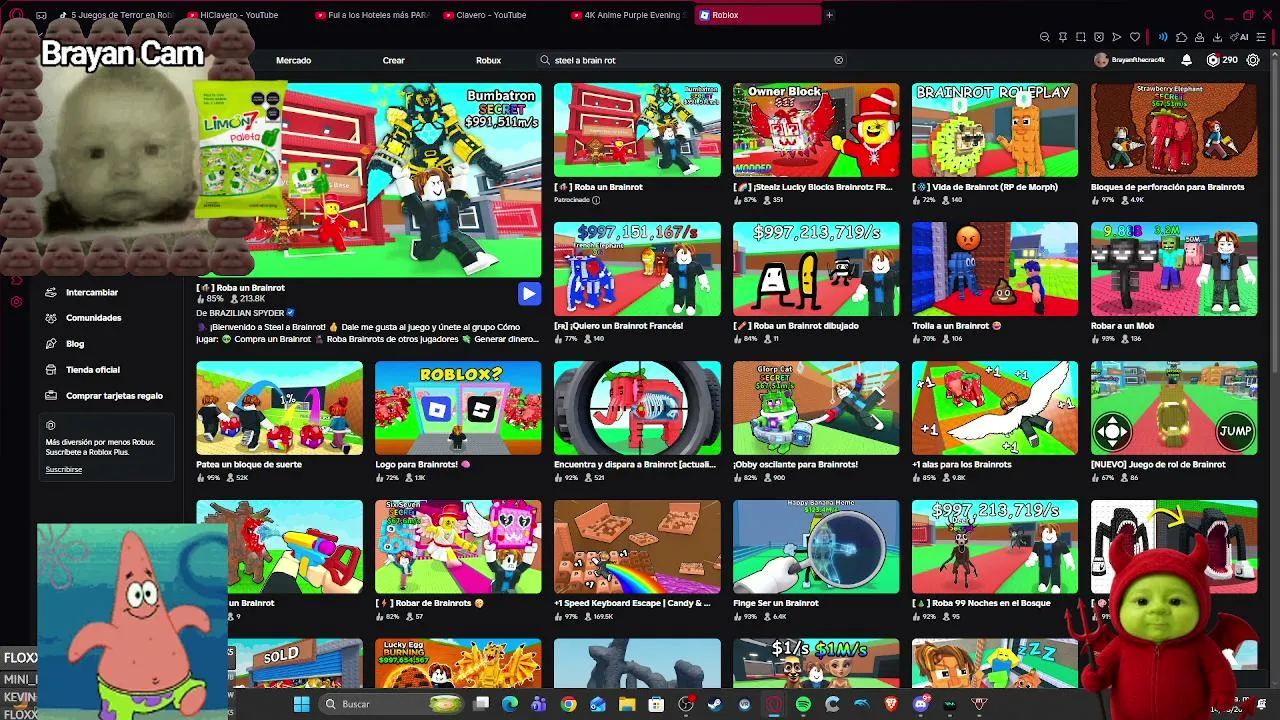The width and height of the screenshot is (1280, 720).
Task: Open Intercambiar in the sidebar
Action: point(92,292)
